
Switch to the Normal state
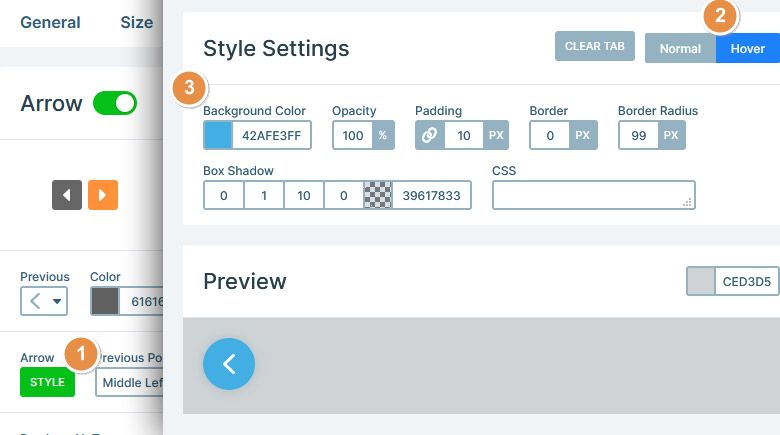[680, 48]
